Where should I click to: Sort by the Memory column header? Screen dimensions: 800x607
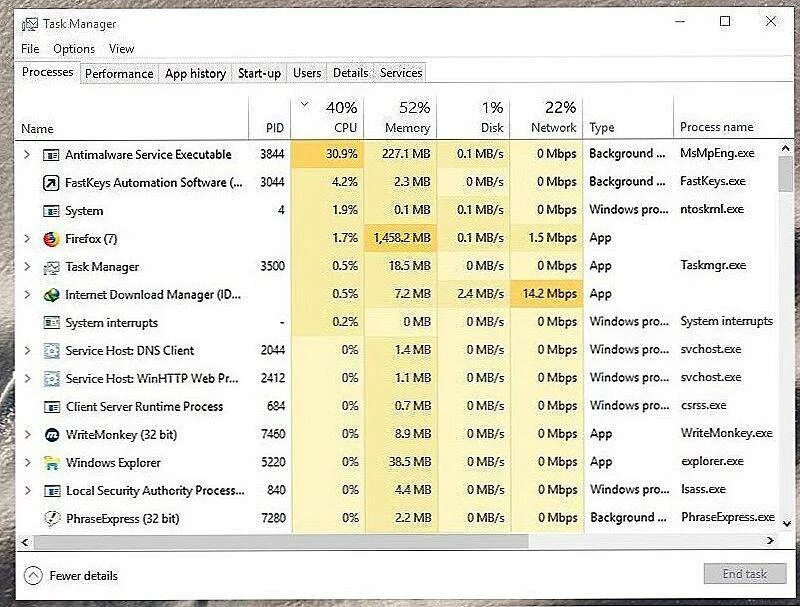(401, 117)
